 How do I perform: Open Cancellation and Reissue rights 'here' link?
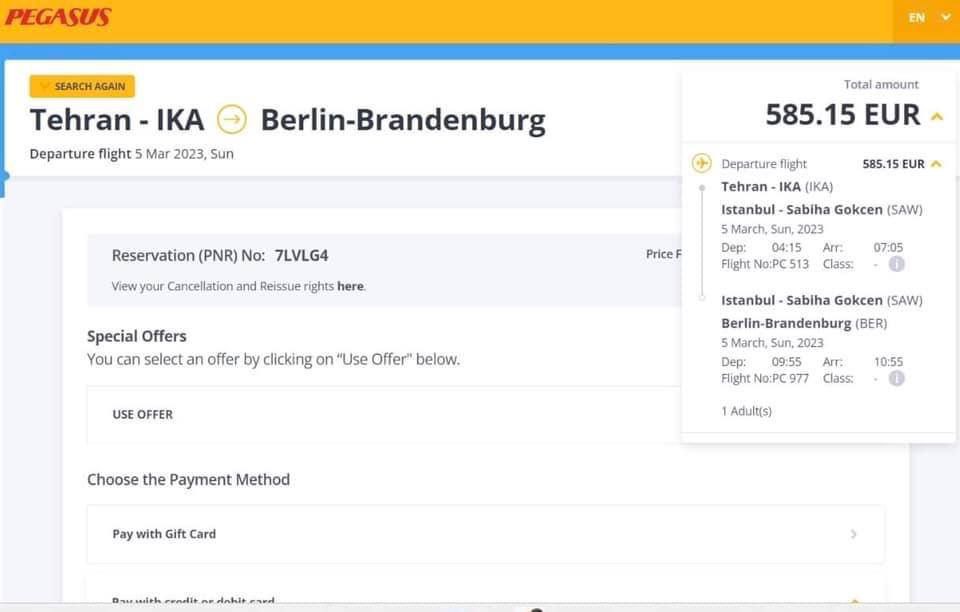[x=350, y=286]
